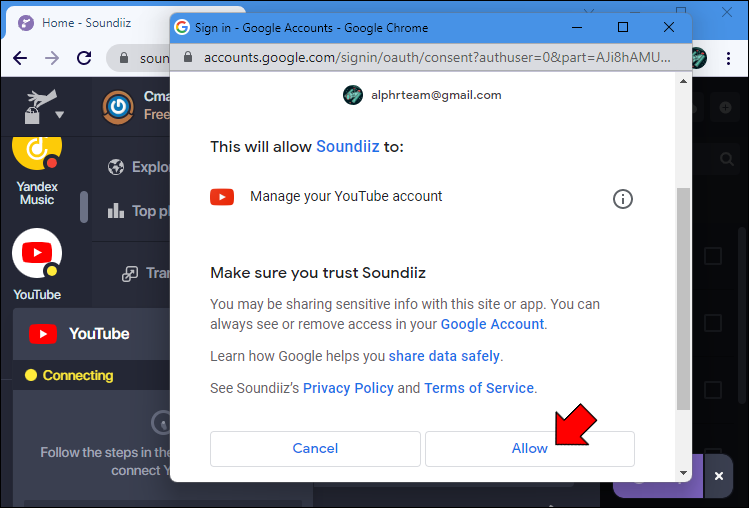749x508 pixels.
Task: Click the Soundiiz user power avatar icon
Action: click(118, 107)
